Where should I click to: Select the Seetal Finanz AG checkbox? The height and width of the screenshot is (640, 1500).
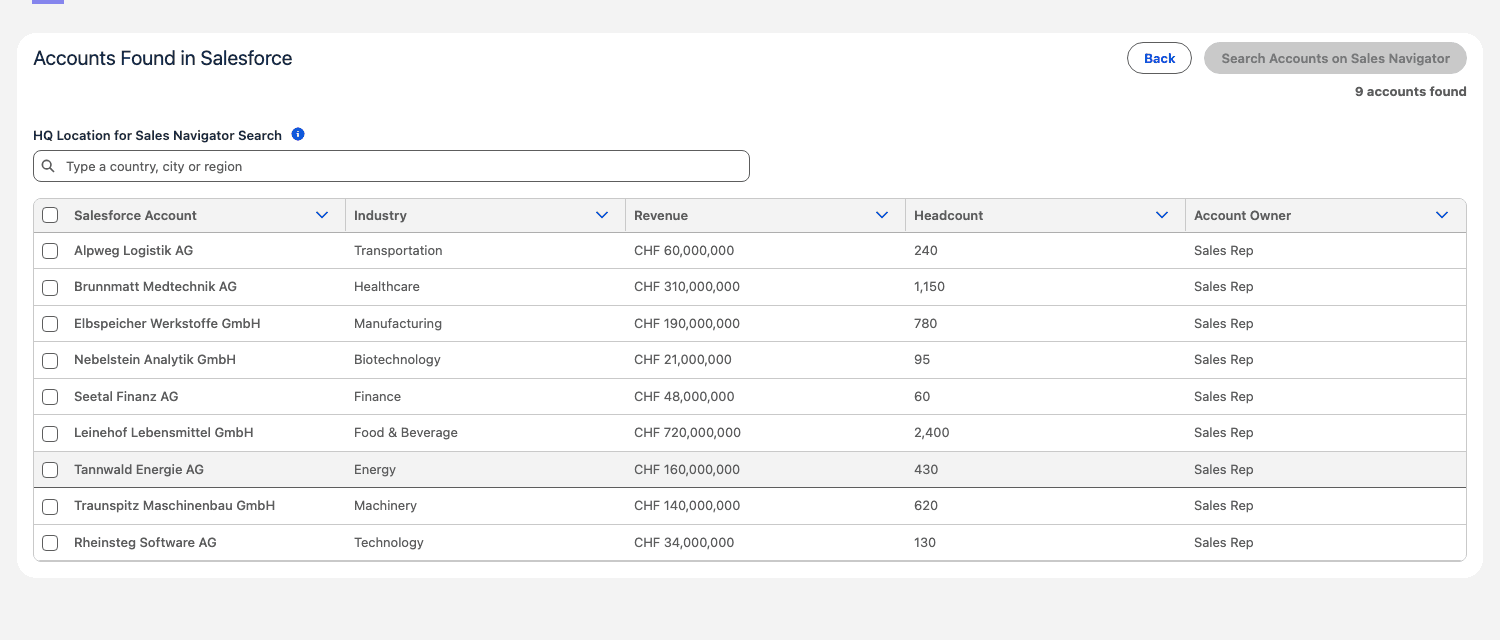point(50,397)
